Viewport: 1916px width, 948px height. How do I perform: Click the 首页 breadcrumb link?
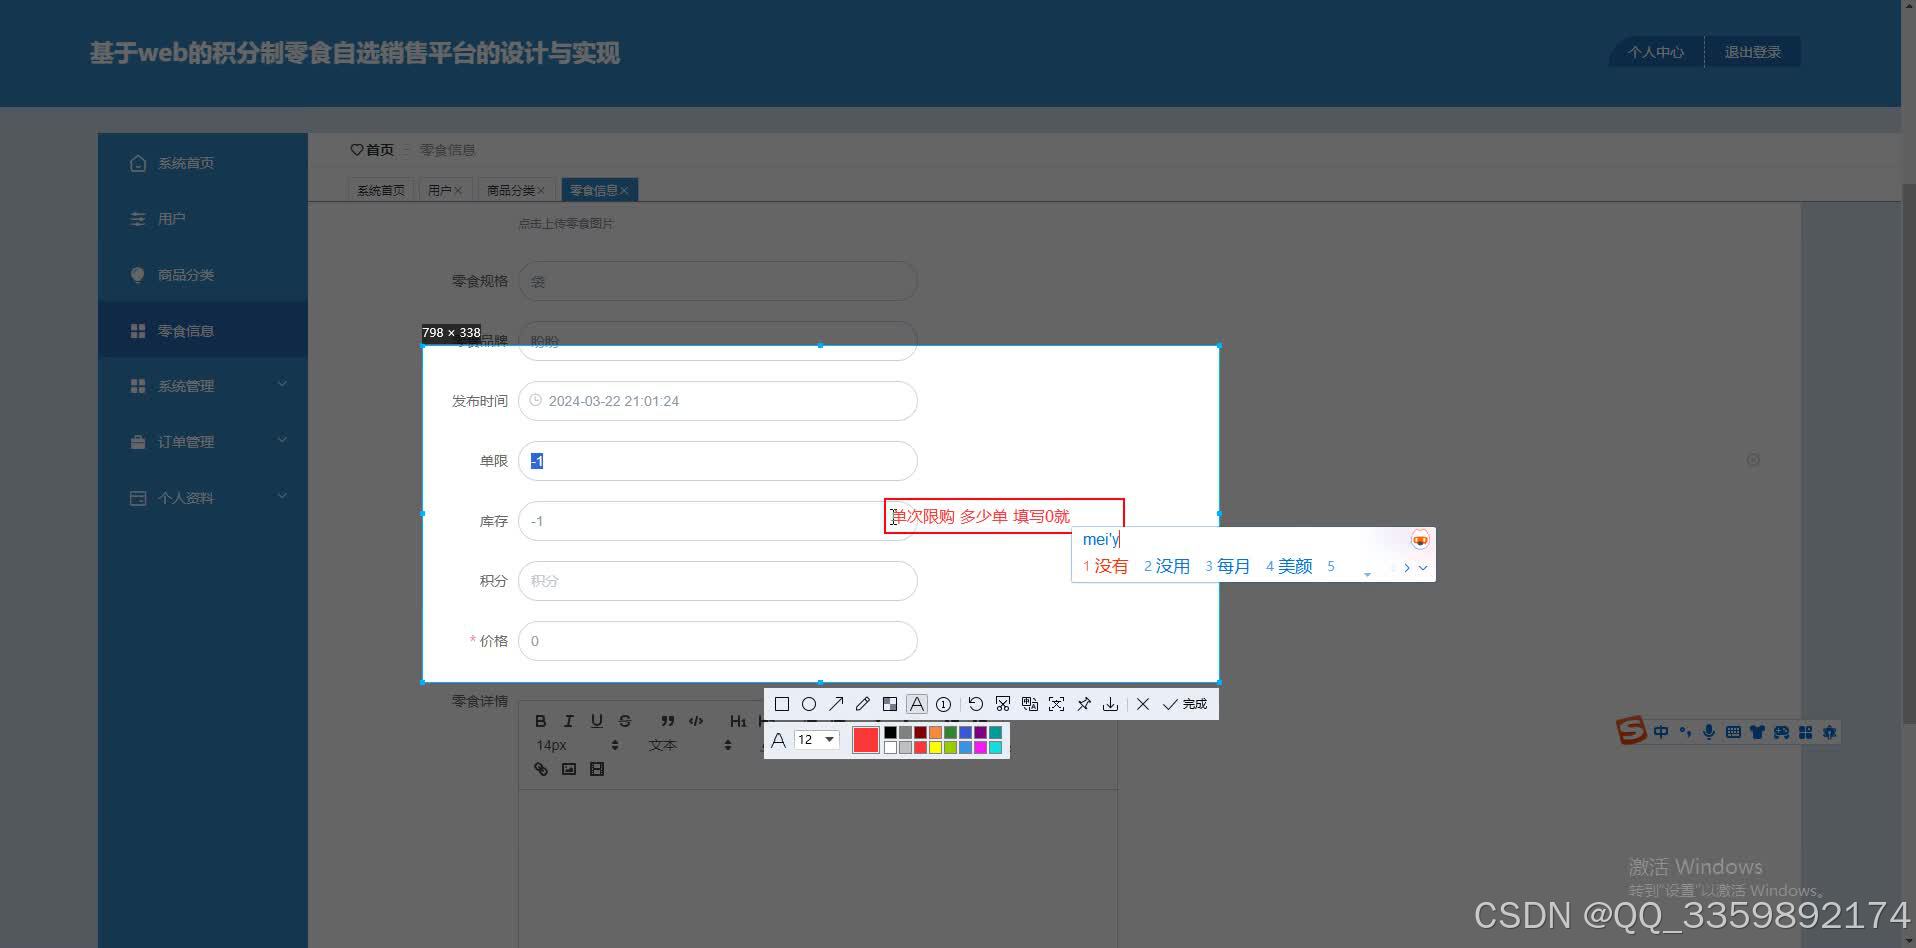372,150
